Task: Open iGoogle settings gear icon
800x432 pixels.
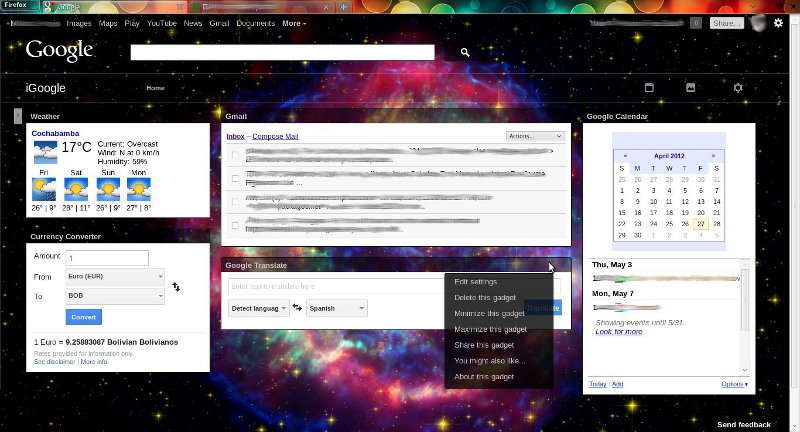Action: tap(738, 88)
